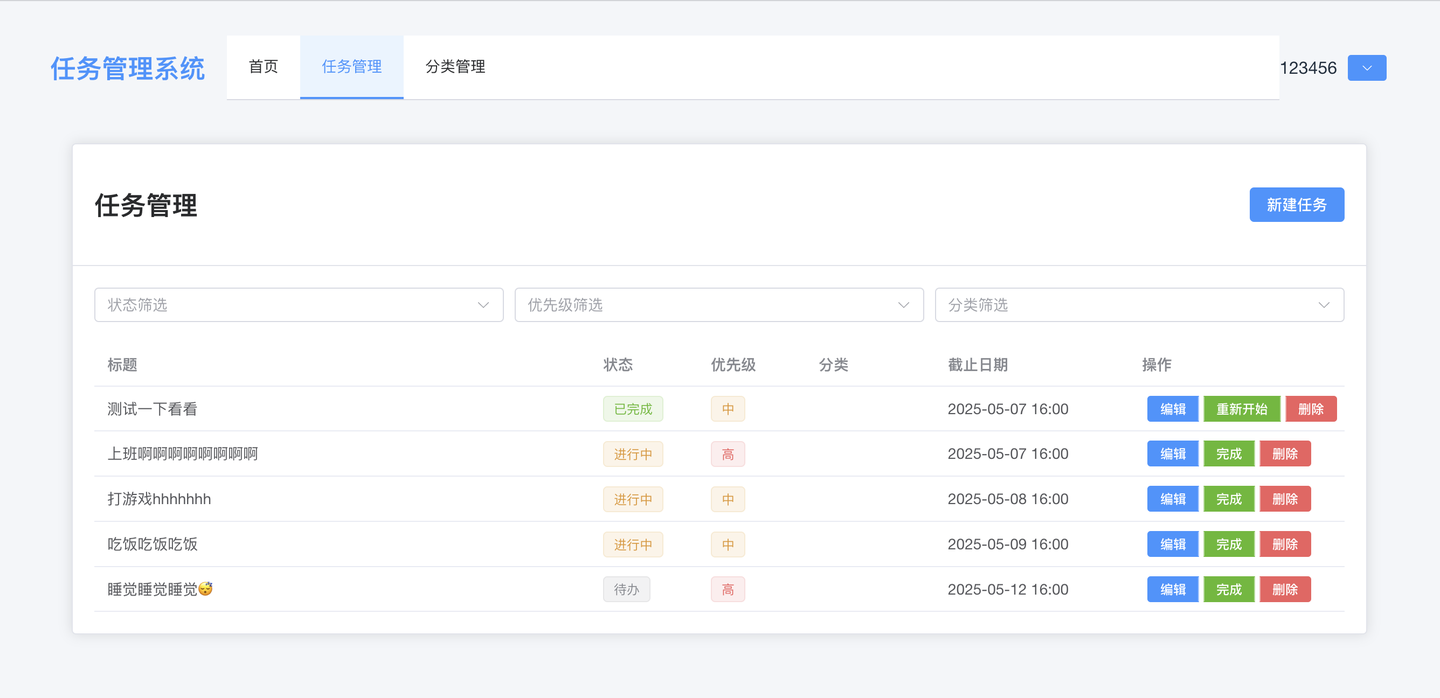Screen dimensions: 1440x698
Task: Click the 高 priority tag of 上班啊啊啊啊啊啊啊啊
Action: tap(727, 453)
